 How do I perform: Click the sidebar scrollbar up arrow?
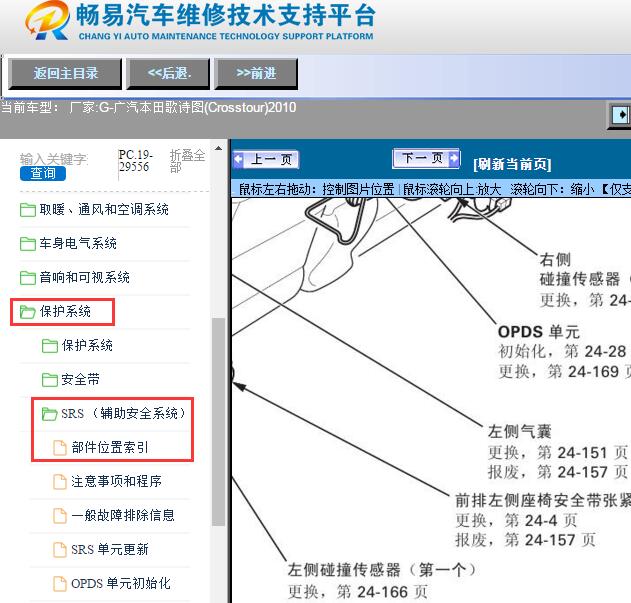[218, 148]
